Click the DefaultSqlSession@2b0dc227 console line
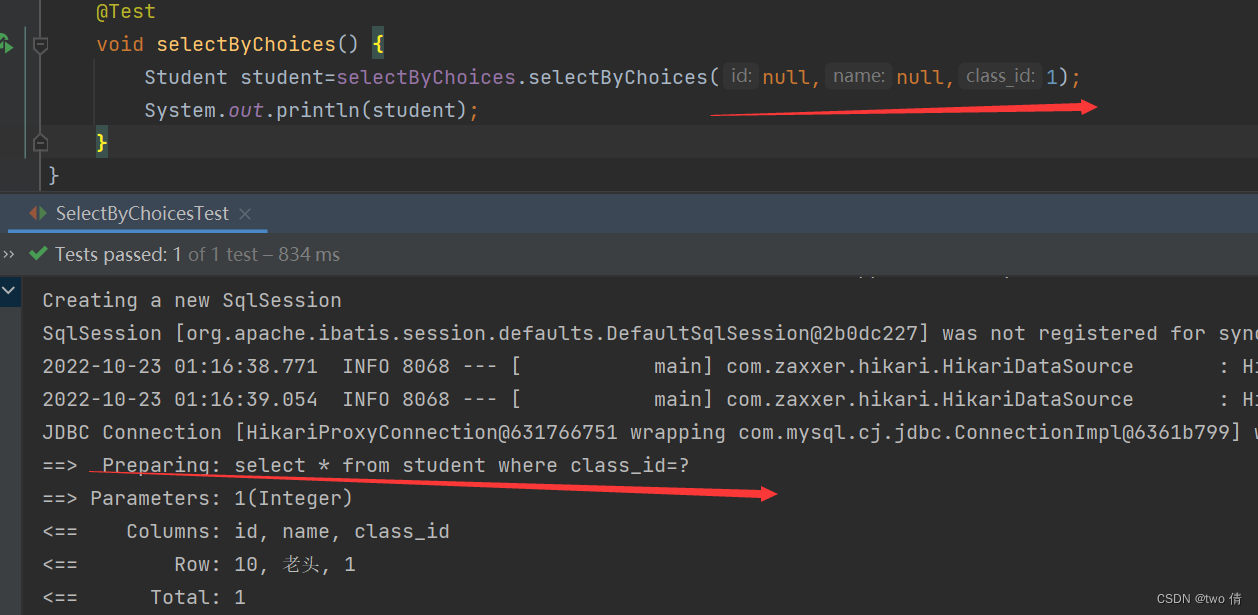The image size is (1258, 615). pos(650,333)
